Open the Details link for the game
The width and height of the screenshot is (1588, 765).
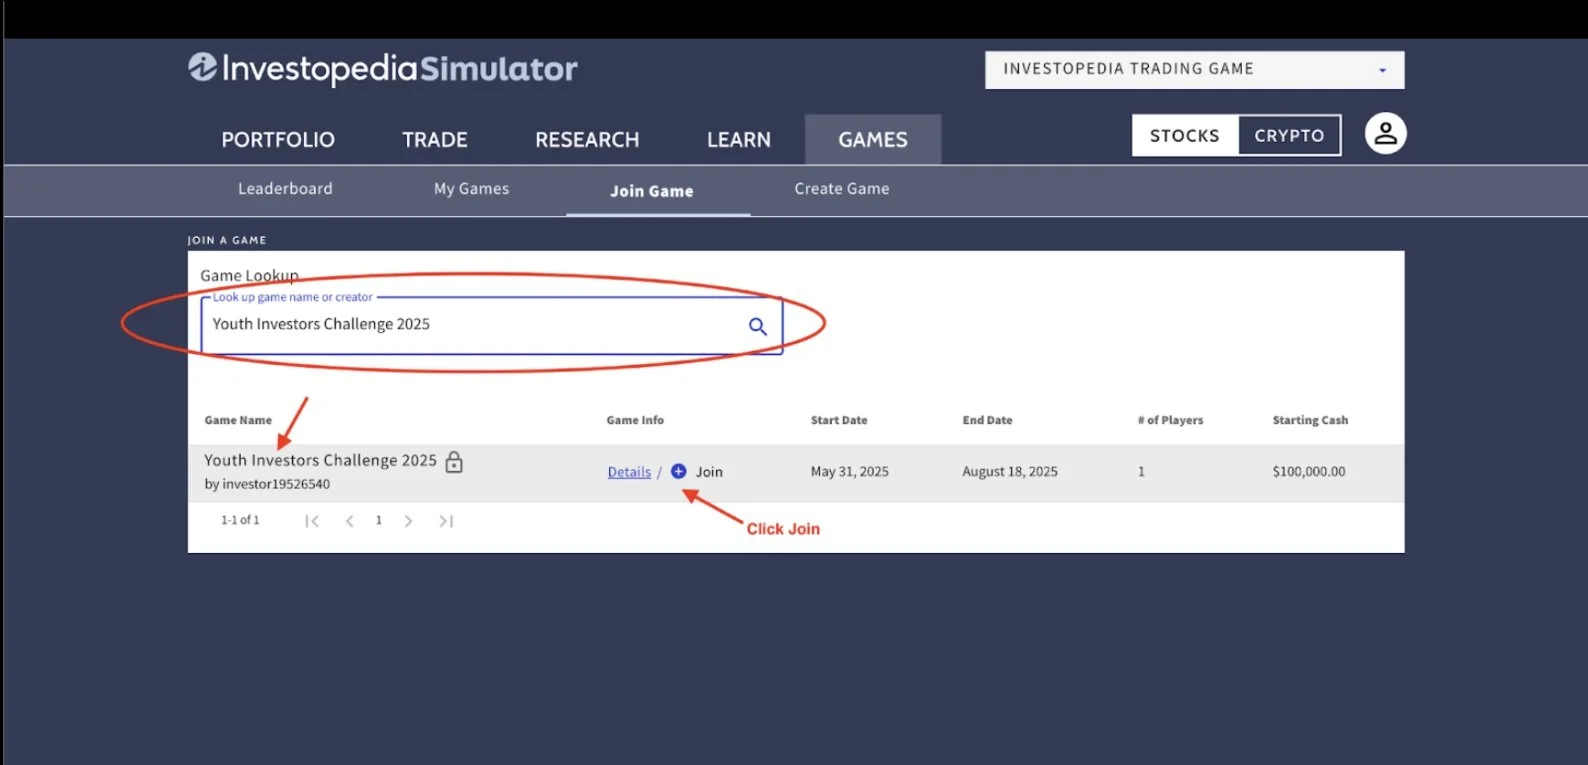point(629,472)
